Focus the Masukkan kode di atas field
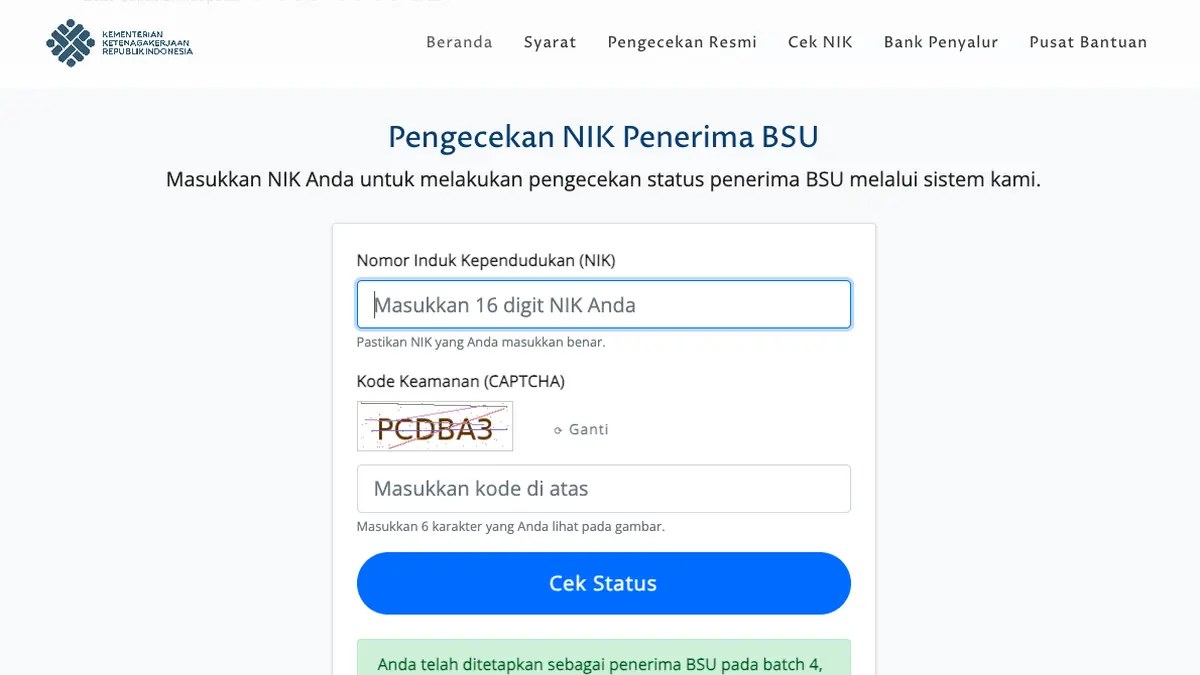 coord(604,488)
